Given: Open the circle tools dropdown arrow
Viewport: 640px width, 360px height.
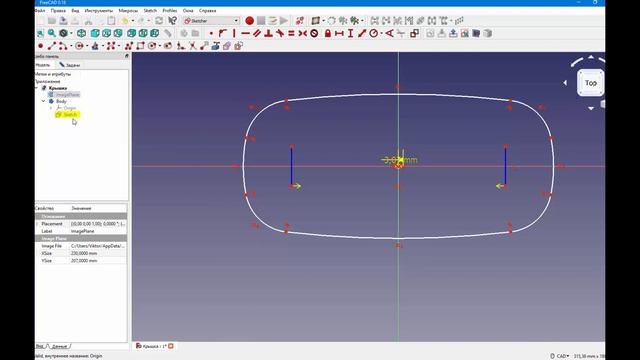Looking at the screenshot, I should click(87, 46).
